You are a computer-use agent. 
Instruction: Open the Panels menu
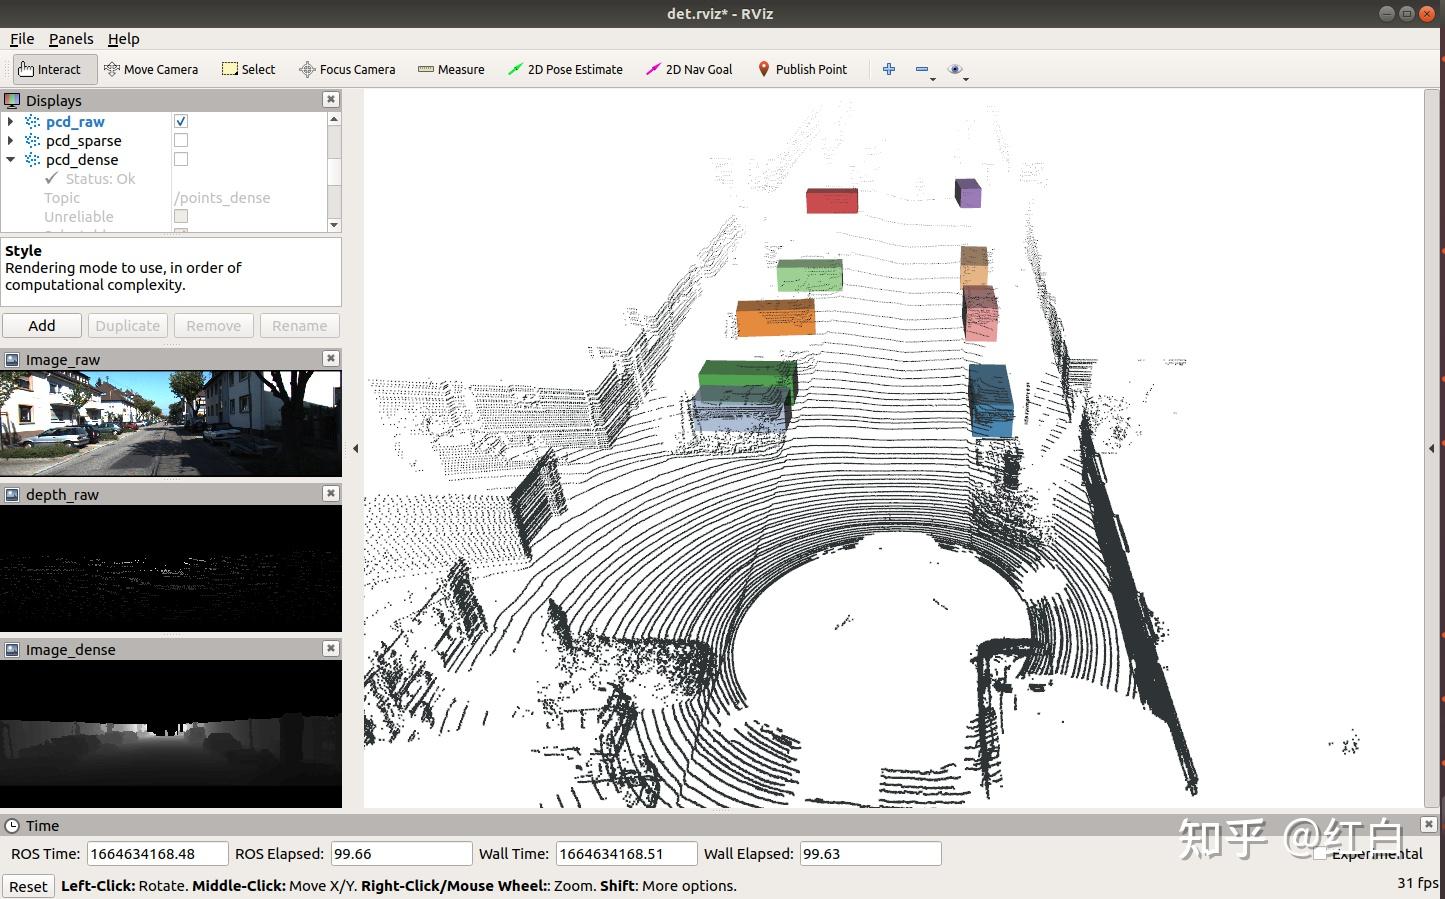click(71, 39)
